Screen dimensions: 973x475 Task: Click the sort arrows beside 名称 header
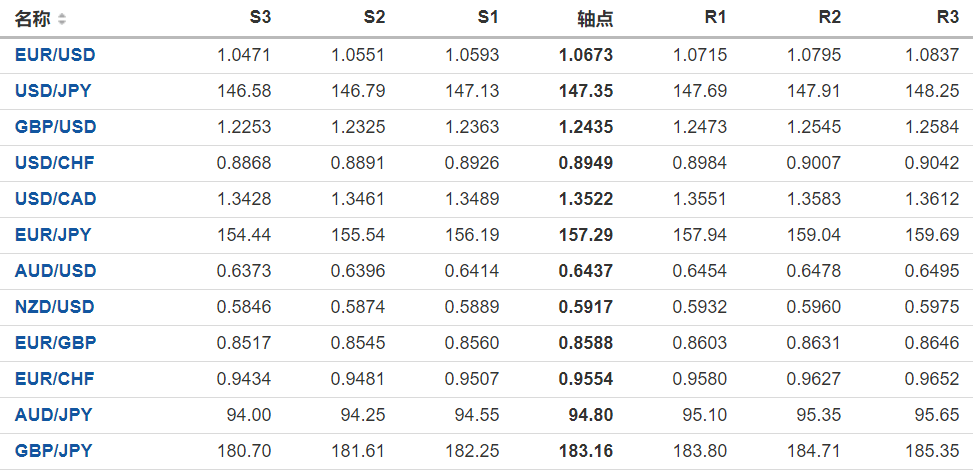point(62,19)
